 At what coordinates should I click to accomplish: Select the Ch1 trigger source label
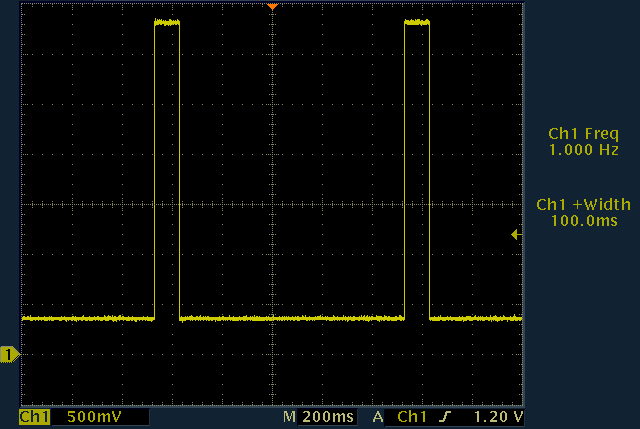[412, 416]
